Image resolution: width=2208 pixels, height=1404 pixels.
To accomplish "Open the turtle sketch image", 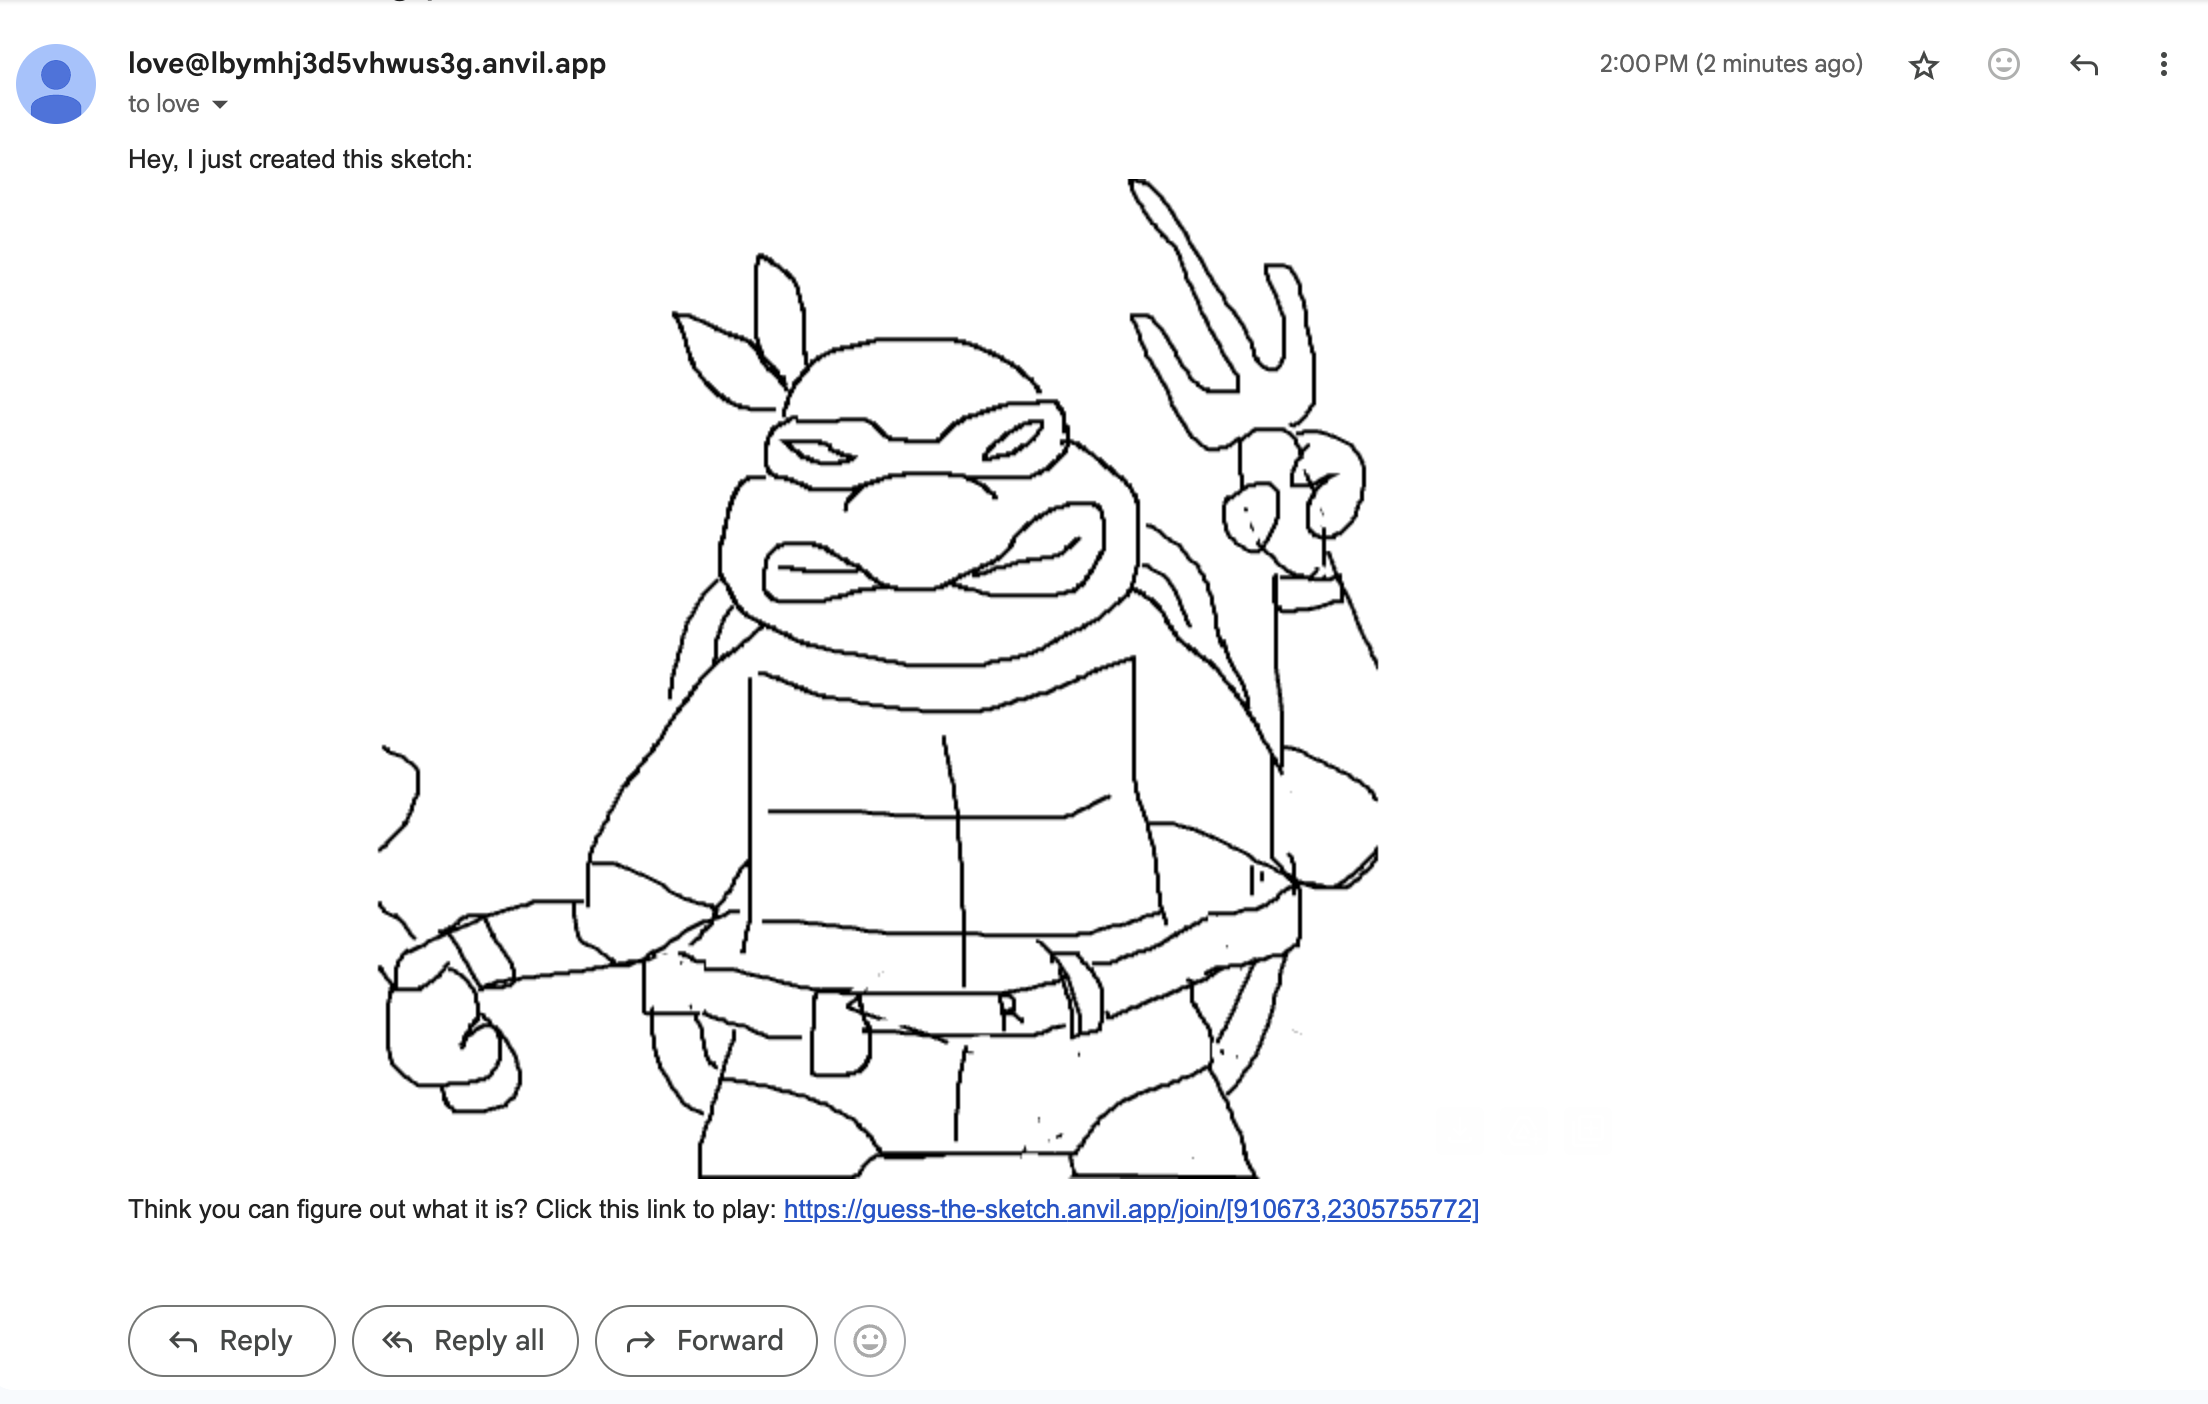I will click(x=878, y=680).
